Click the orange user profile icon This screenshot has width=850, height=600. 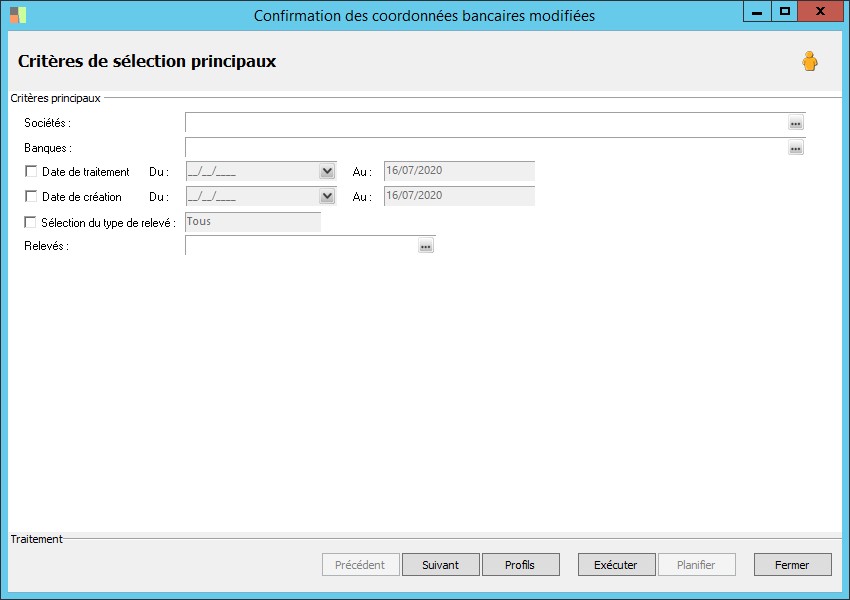810,61
